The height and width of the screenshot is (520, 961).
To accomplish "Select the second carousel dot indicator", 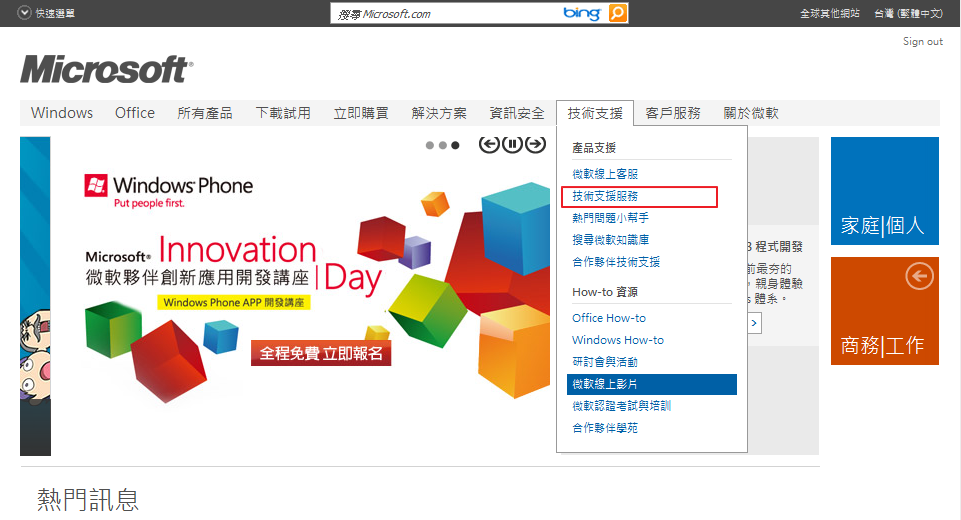I will click(443, 145).
